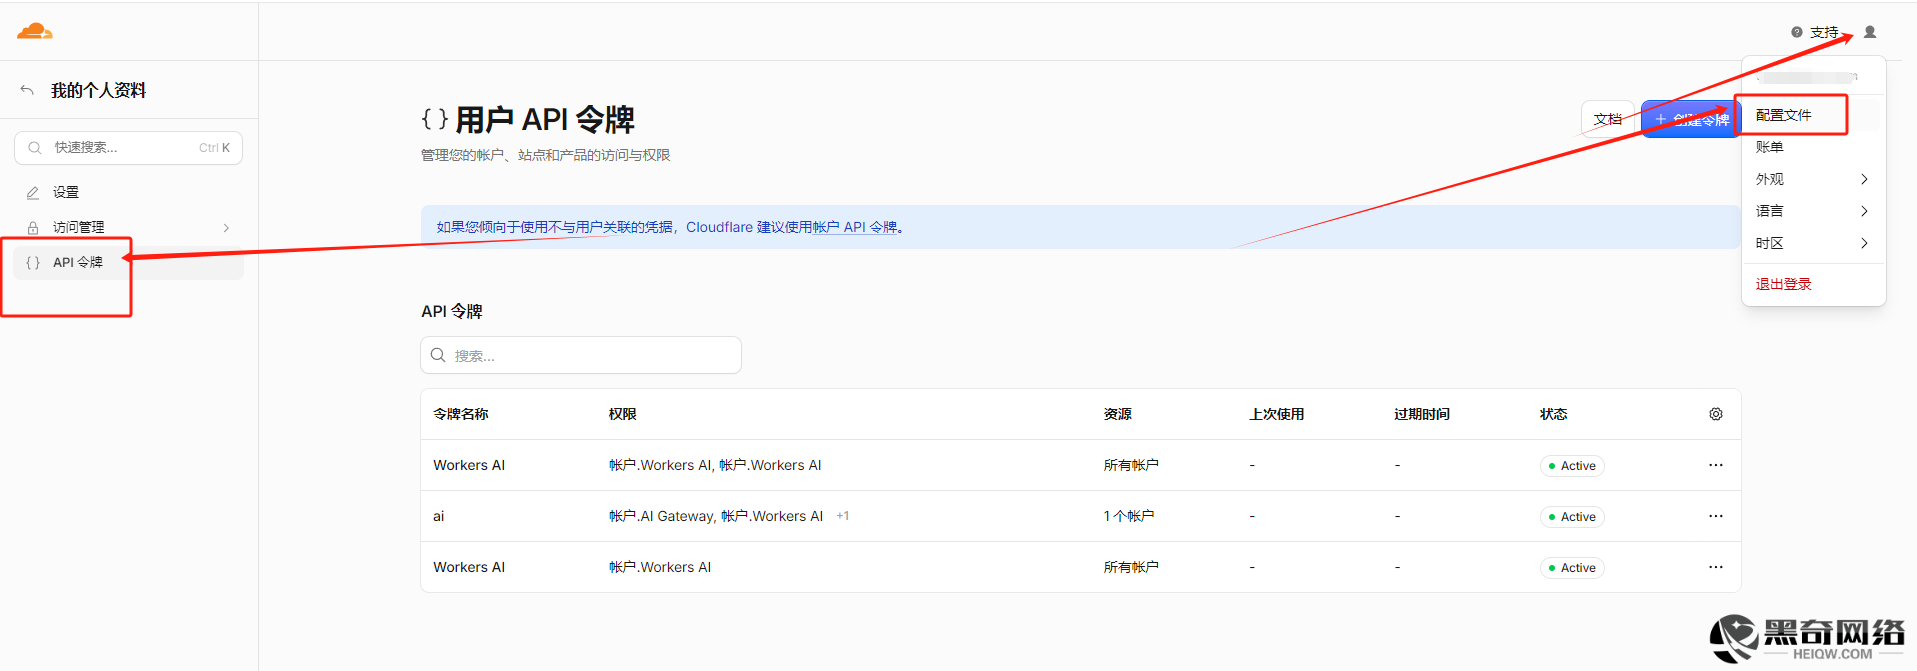
Task: Select 配置文件 in the user menu
Action: tap(1783, 115)
